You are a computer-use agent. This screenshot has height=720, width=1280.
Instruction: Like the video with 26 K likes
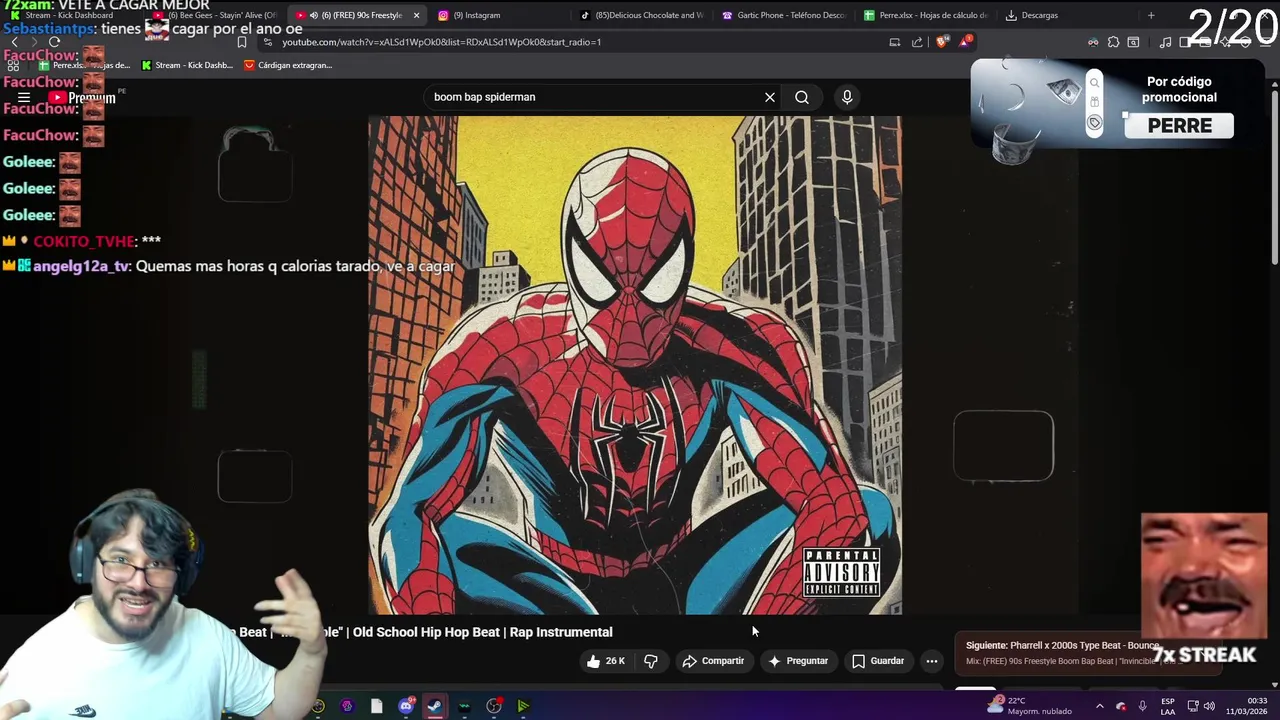click(x=606, y=661)
